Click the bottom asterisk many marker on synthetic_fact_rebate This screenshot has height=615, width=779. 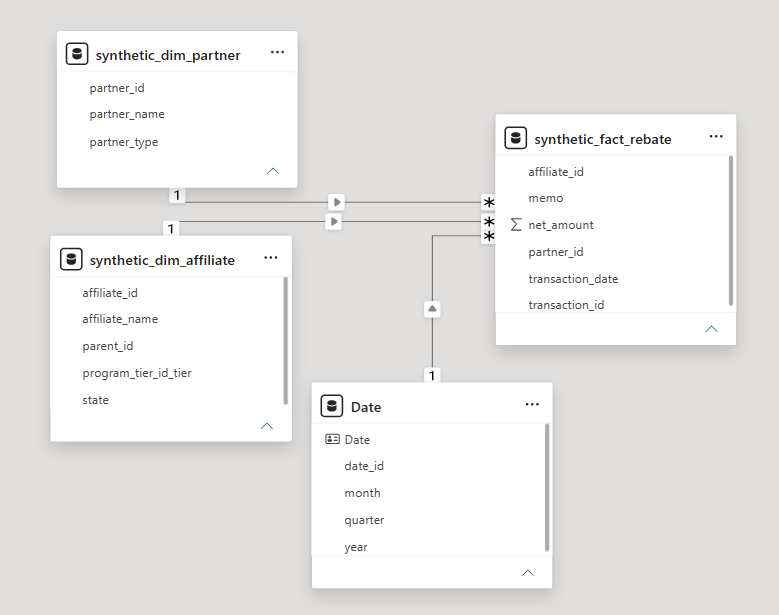click(489, 236)
